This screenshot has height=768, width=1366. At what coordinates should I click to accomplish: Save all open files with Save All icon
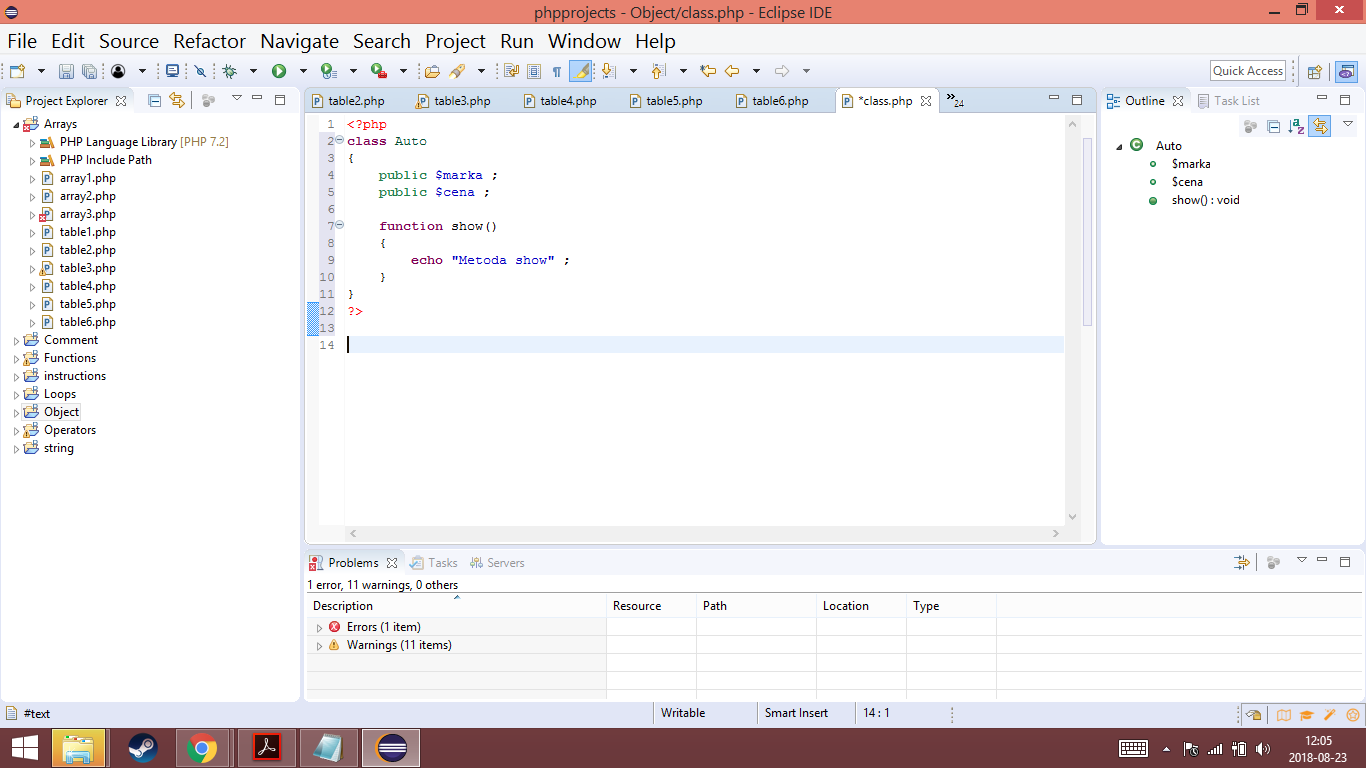tap(89, 70)
